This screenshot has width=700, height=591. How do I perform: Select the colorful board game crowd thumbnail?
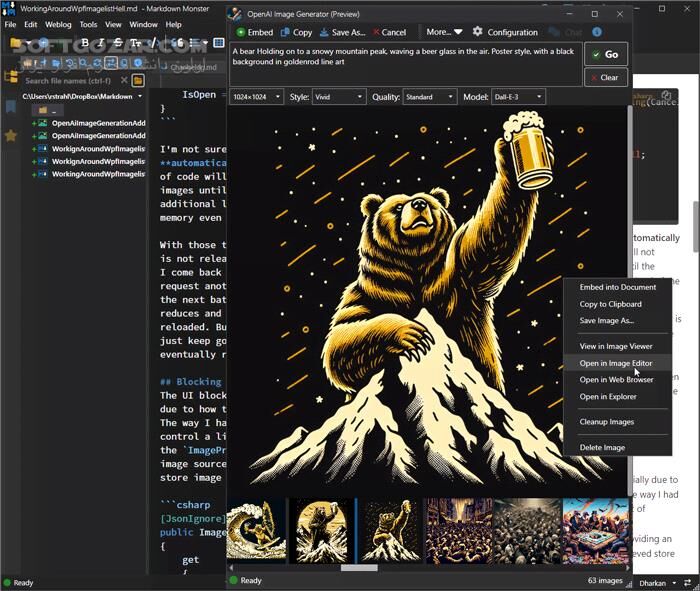click(596, 531)
